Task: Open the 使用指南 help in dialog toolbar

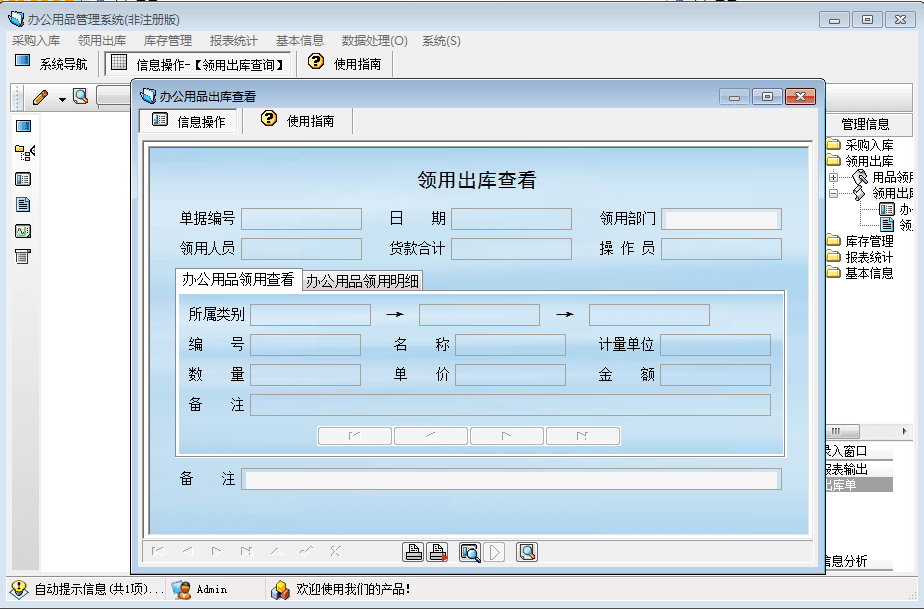Action: [x=298, y=121]
